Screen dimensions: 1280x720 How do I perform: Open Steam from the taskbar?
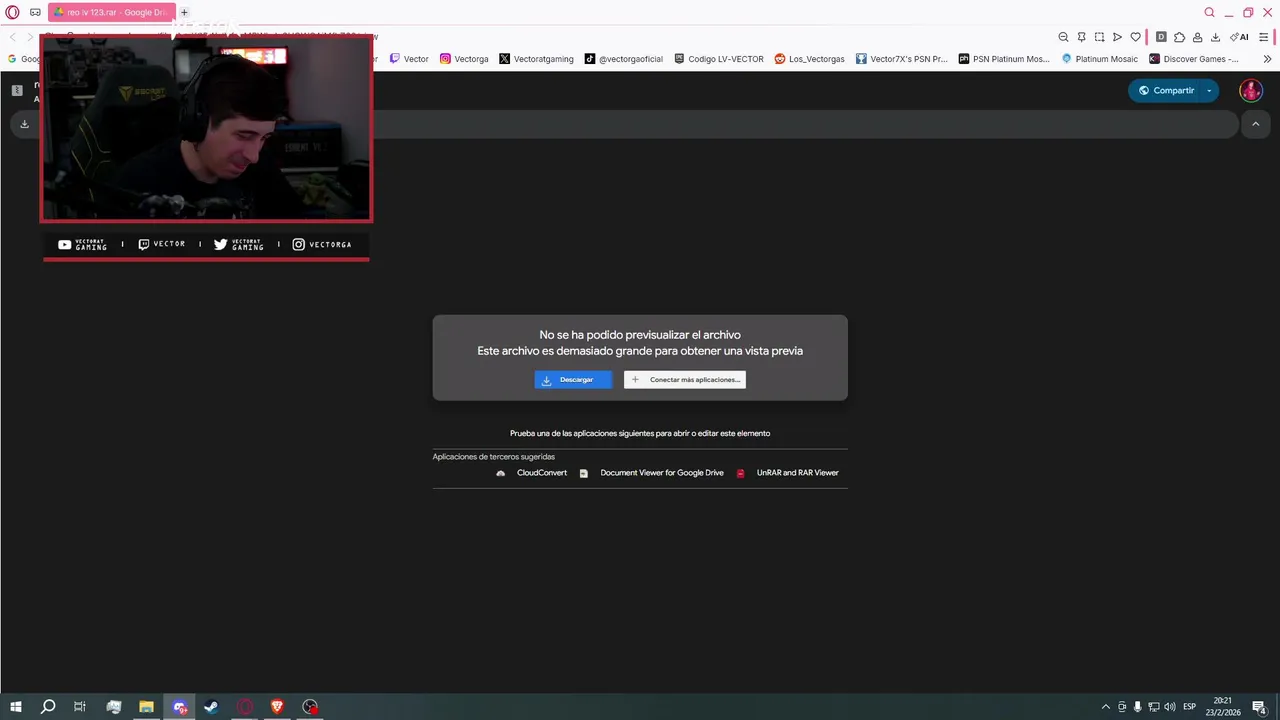(x=212, y=707)
